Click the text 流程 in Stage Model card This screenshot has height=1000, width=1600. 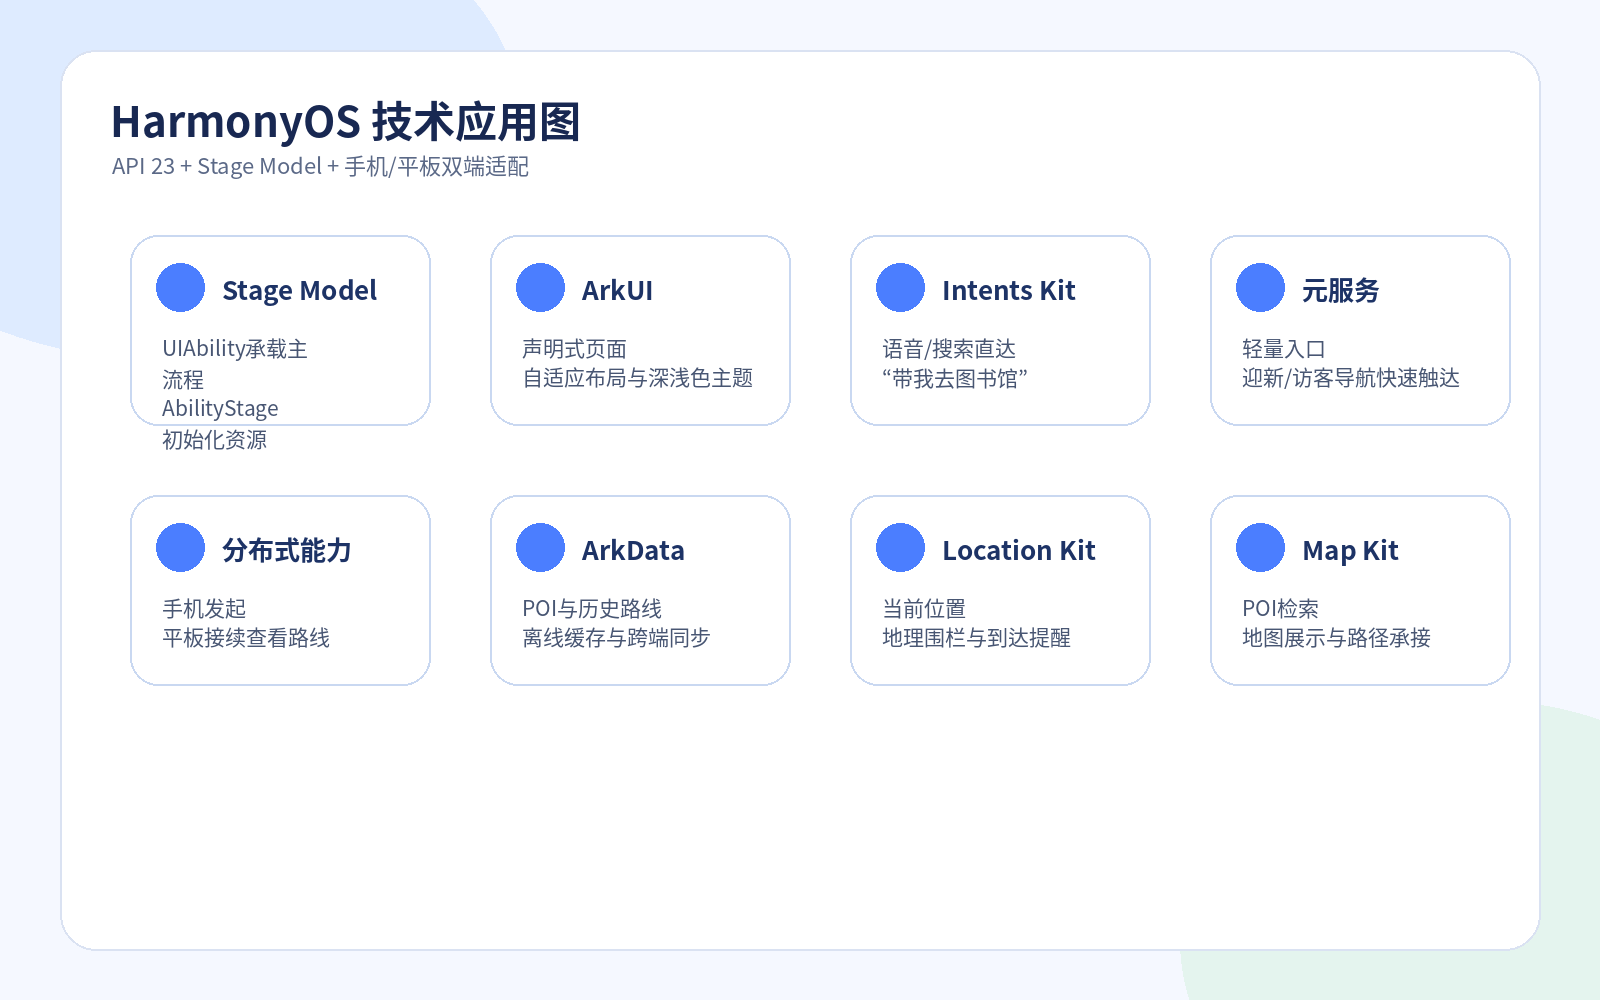tap(183, 380)
